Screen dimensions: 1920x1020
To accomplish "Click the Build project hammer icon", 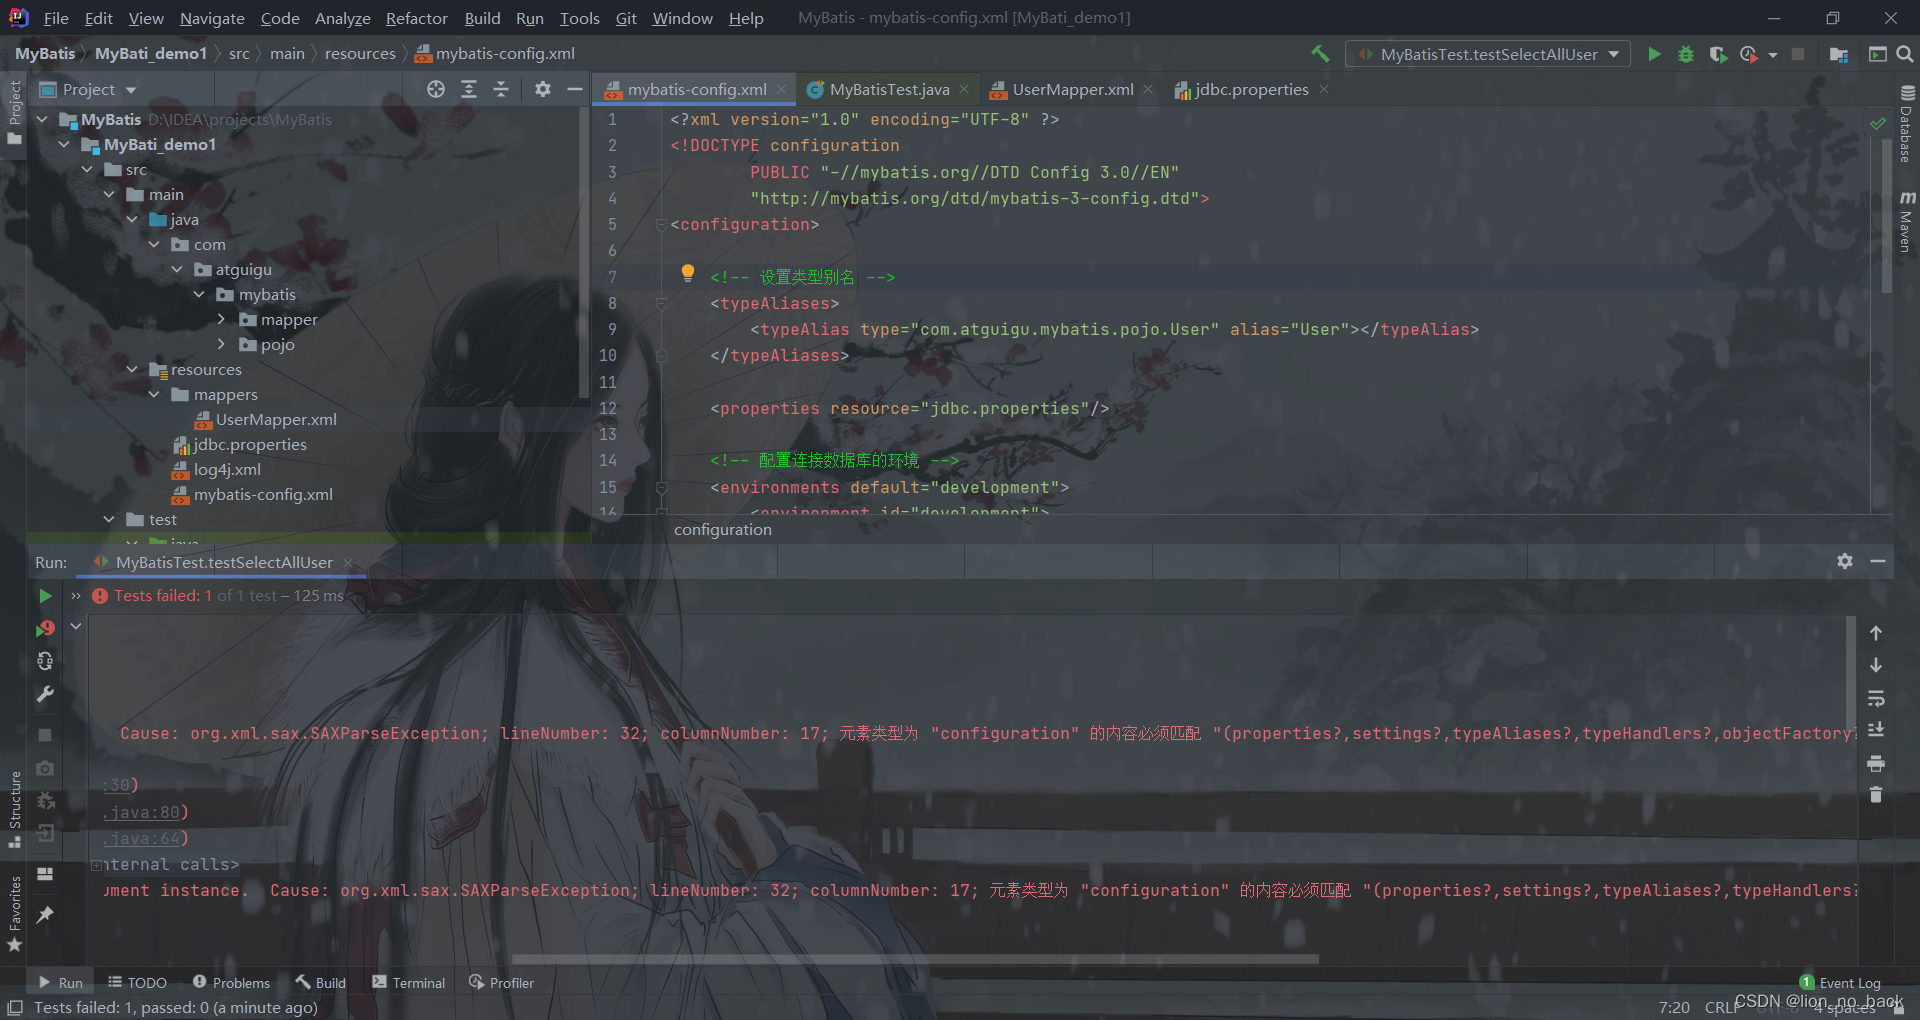I will [1320, 54].
